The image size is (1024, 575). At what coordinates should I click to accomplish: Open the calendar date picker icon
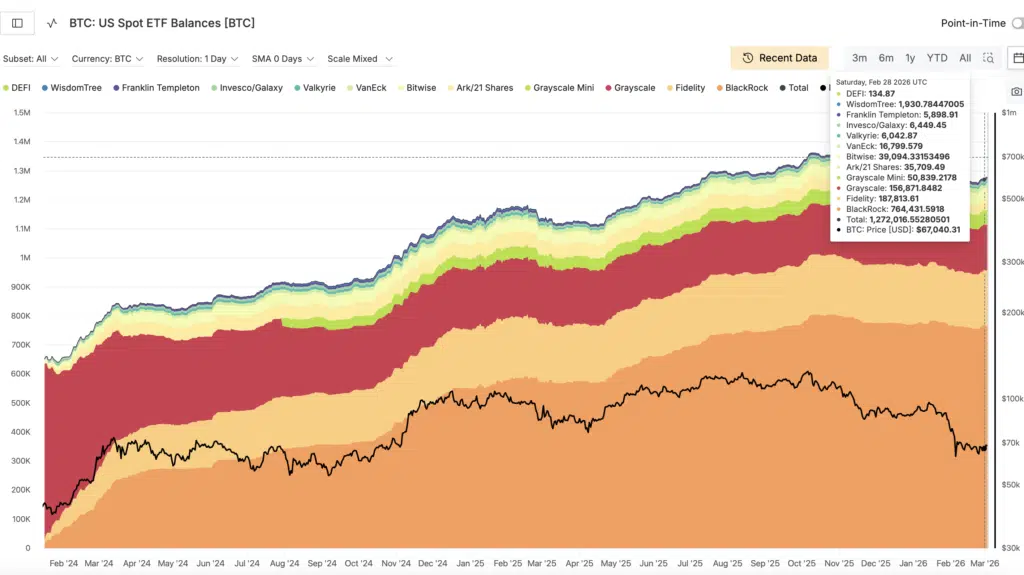1018,58
